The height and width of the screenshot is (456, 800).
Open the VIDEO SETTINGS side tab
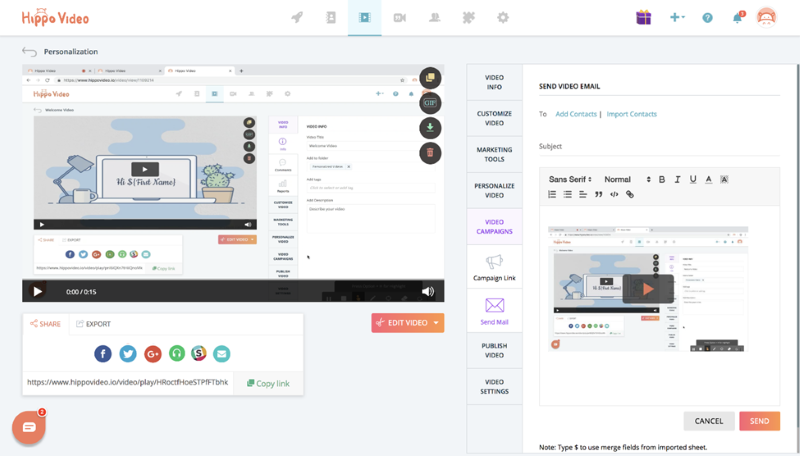[x=494, y=387]
